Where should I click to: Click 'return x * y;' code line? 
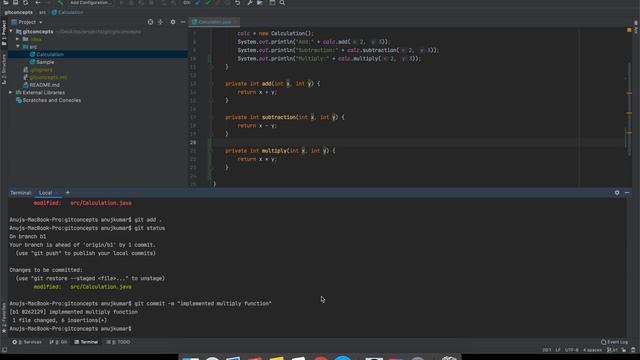point(257,159)
